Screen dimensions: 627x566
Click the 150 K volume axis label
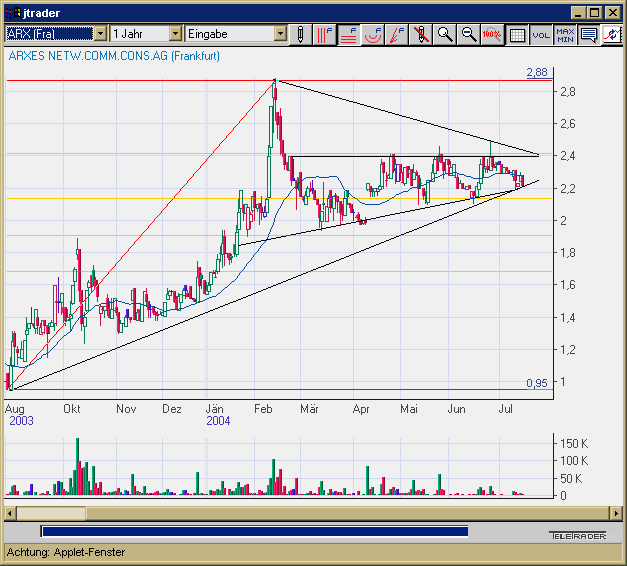point(574,444)
